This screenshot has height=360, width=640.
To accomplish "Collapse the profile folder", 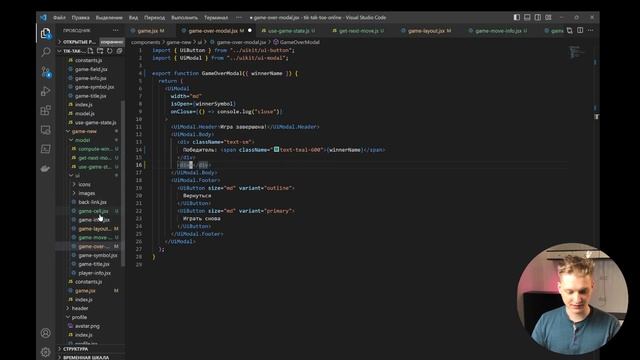I will [79, 317].
